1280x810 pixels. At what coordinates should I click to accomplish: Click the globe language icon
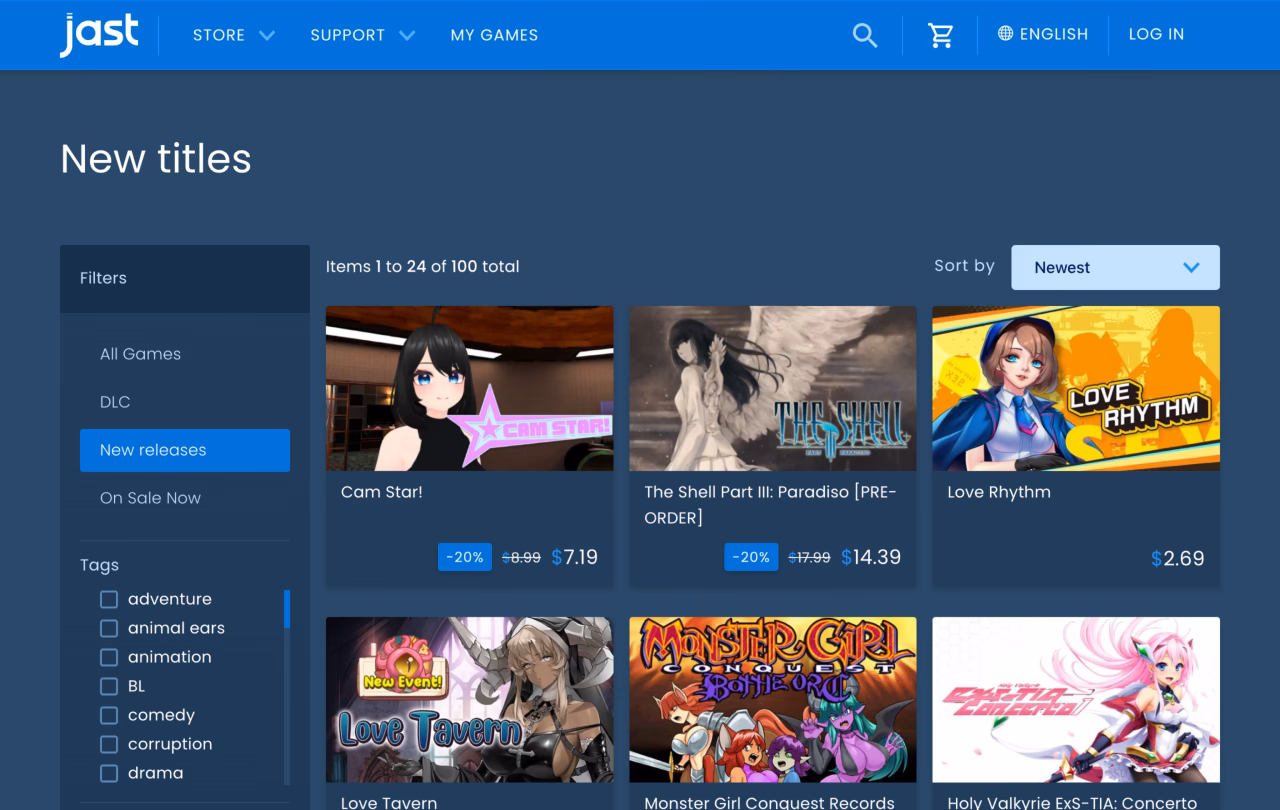(x=1005, y=34)
